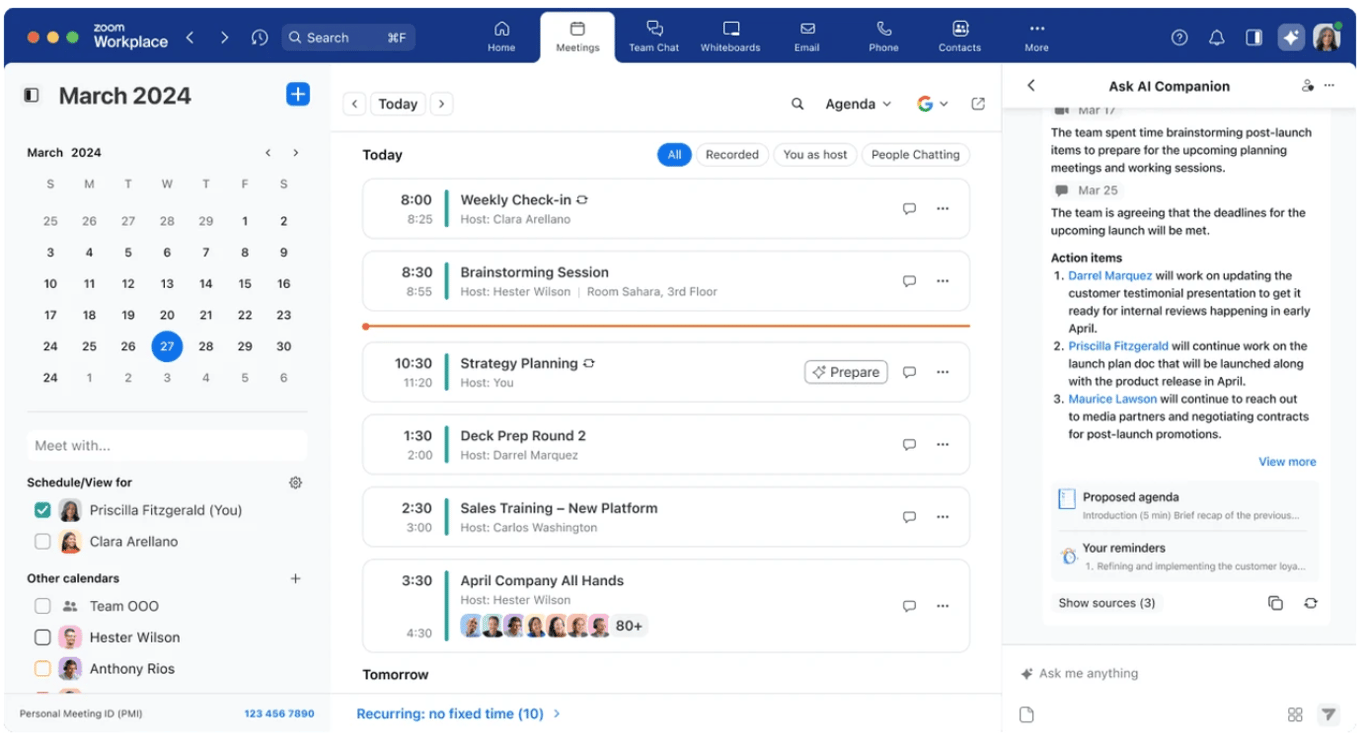Open the More menu in top bar
Image resolution: width=1366 pixels, height=748 pixels.
coord(1037,37)
